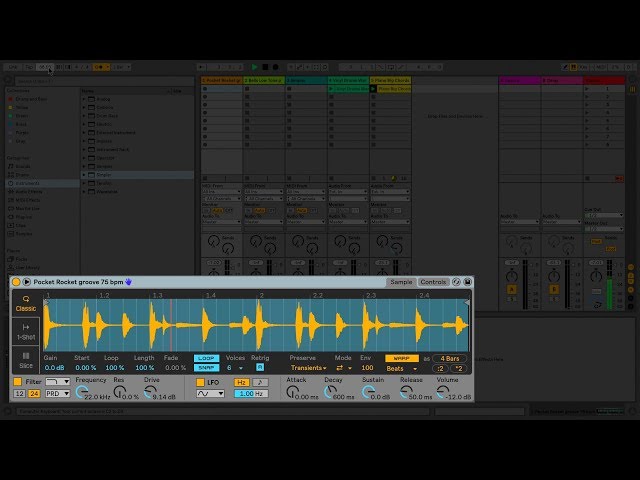Click the Length value 100 %

click(144, 368)
